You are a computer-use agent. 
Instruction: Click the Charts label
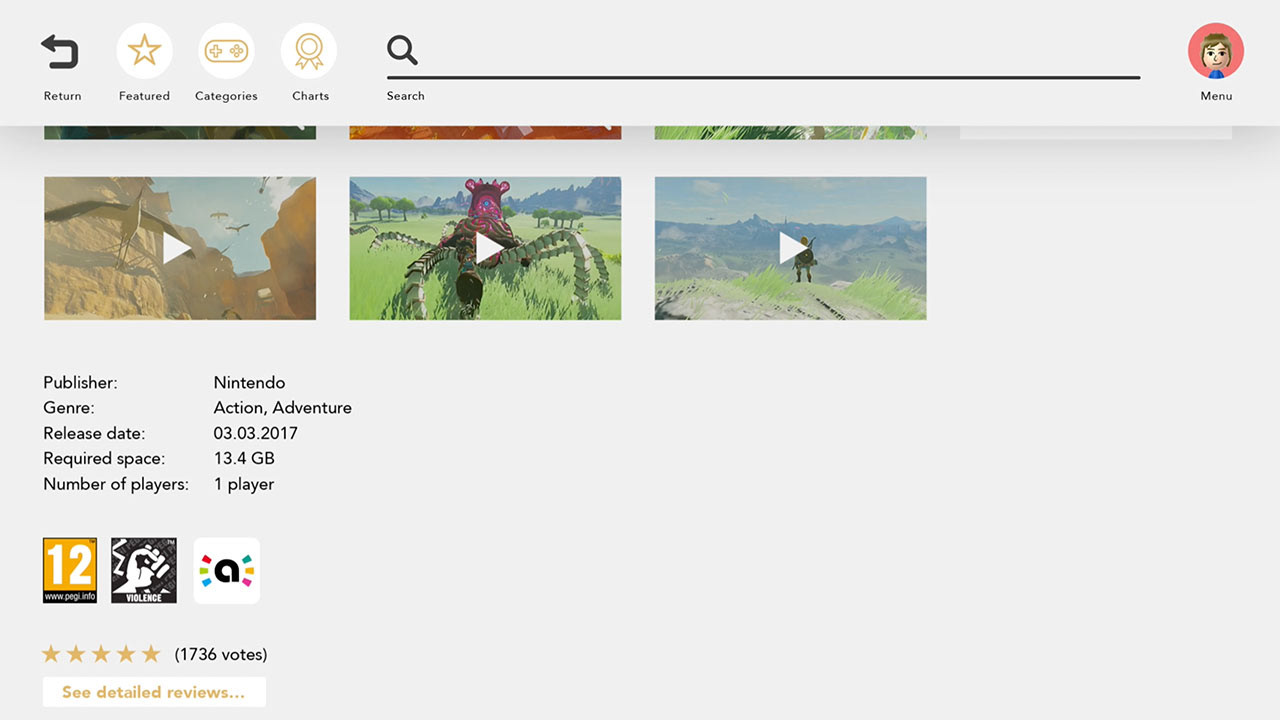pyautogui.click(x=310, y=96)
